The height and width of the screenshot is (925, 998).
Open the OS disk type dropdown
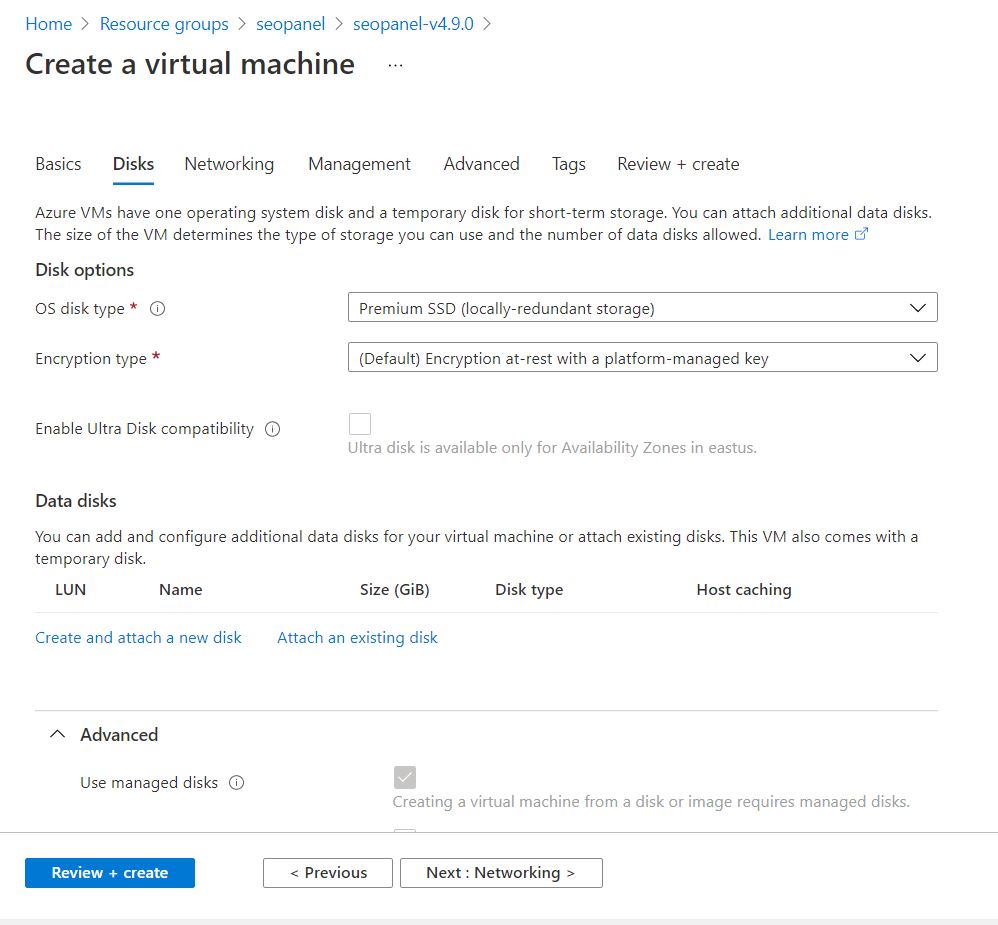click(642, 308)
